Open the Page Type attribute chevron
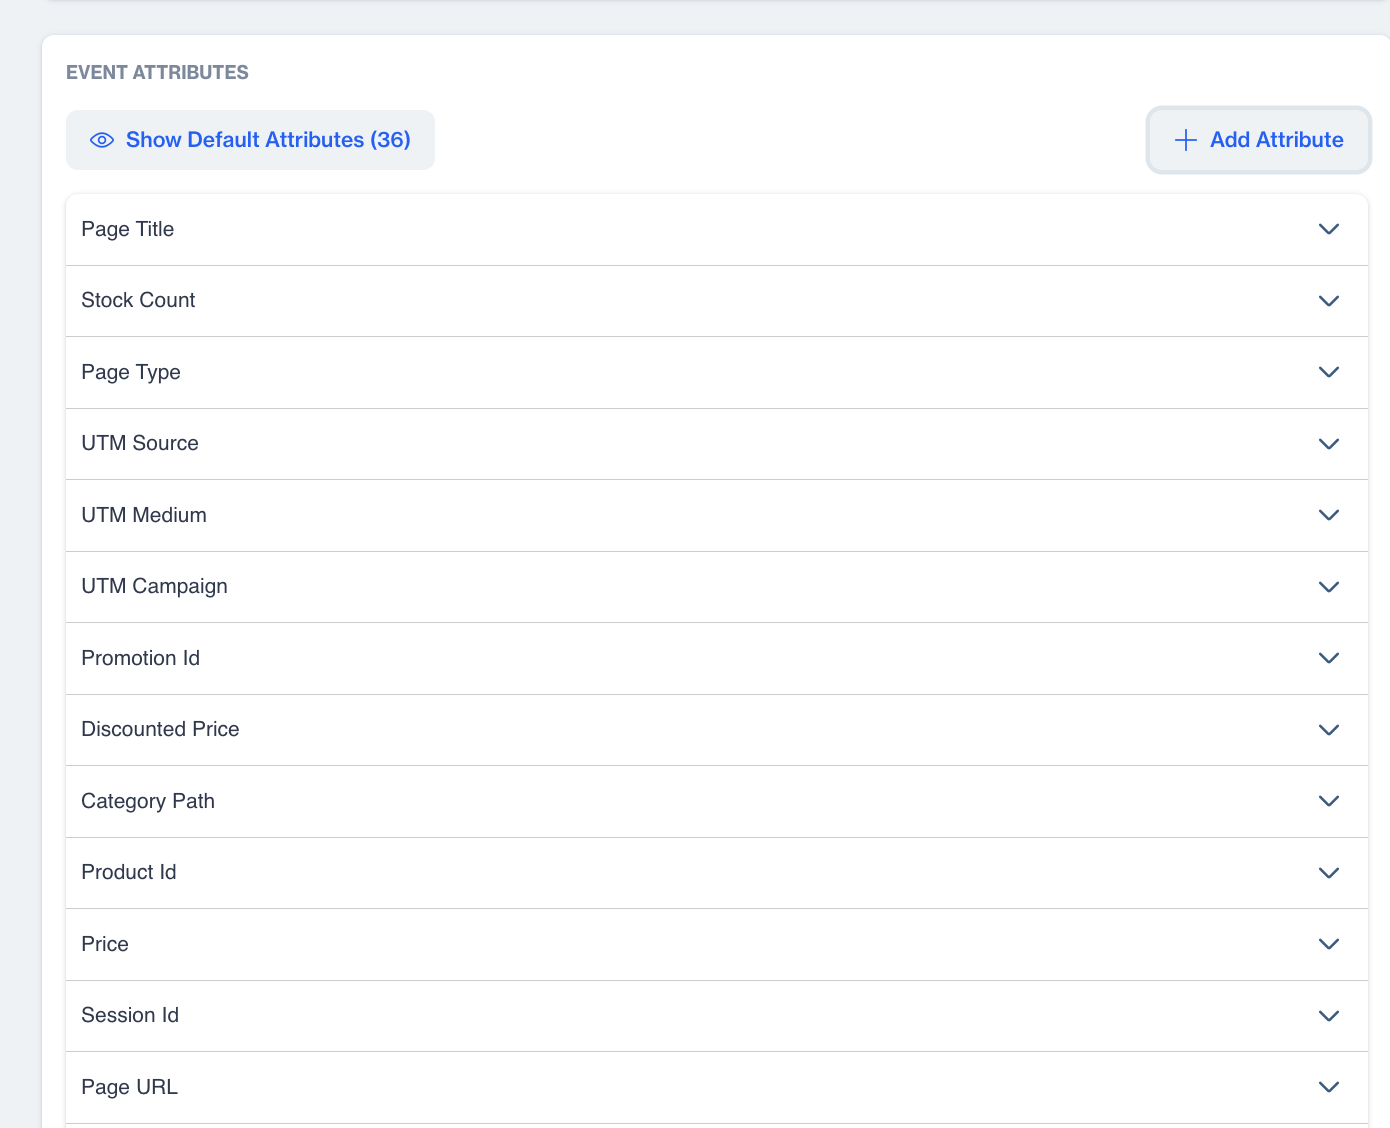1390x1128 pixels. coord(1328,372)
